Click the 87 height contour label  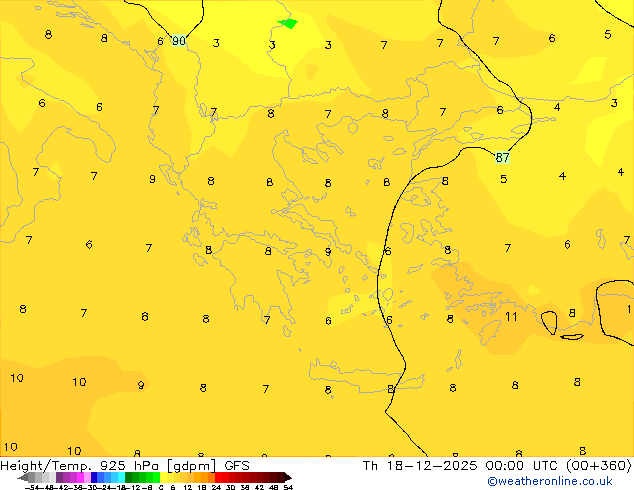pyautogui.click(x=502, y=157)
